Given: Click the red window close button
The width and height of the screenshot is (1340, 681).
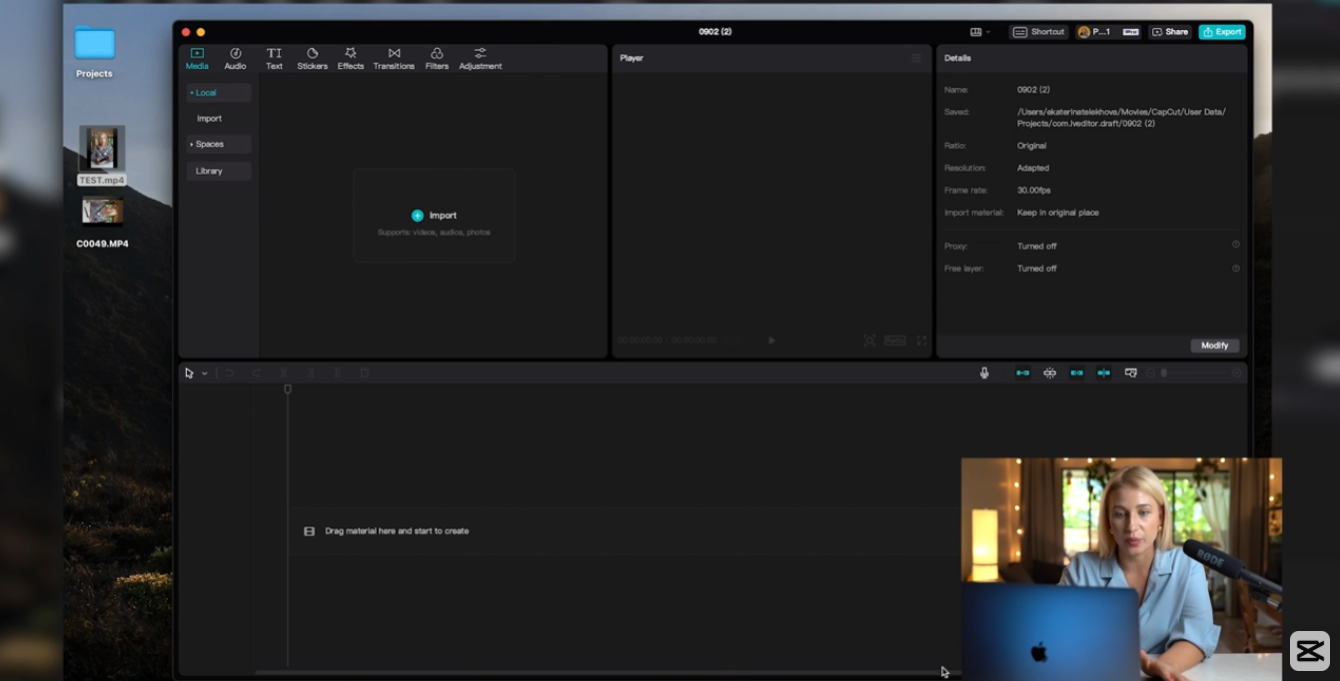Looking at the screenshot, I should [186, 32].
